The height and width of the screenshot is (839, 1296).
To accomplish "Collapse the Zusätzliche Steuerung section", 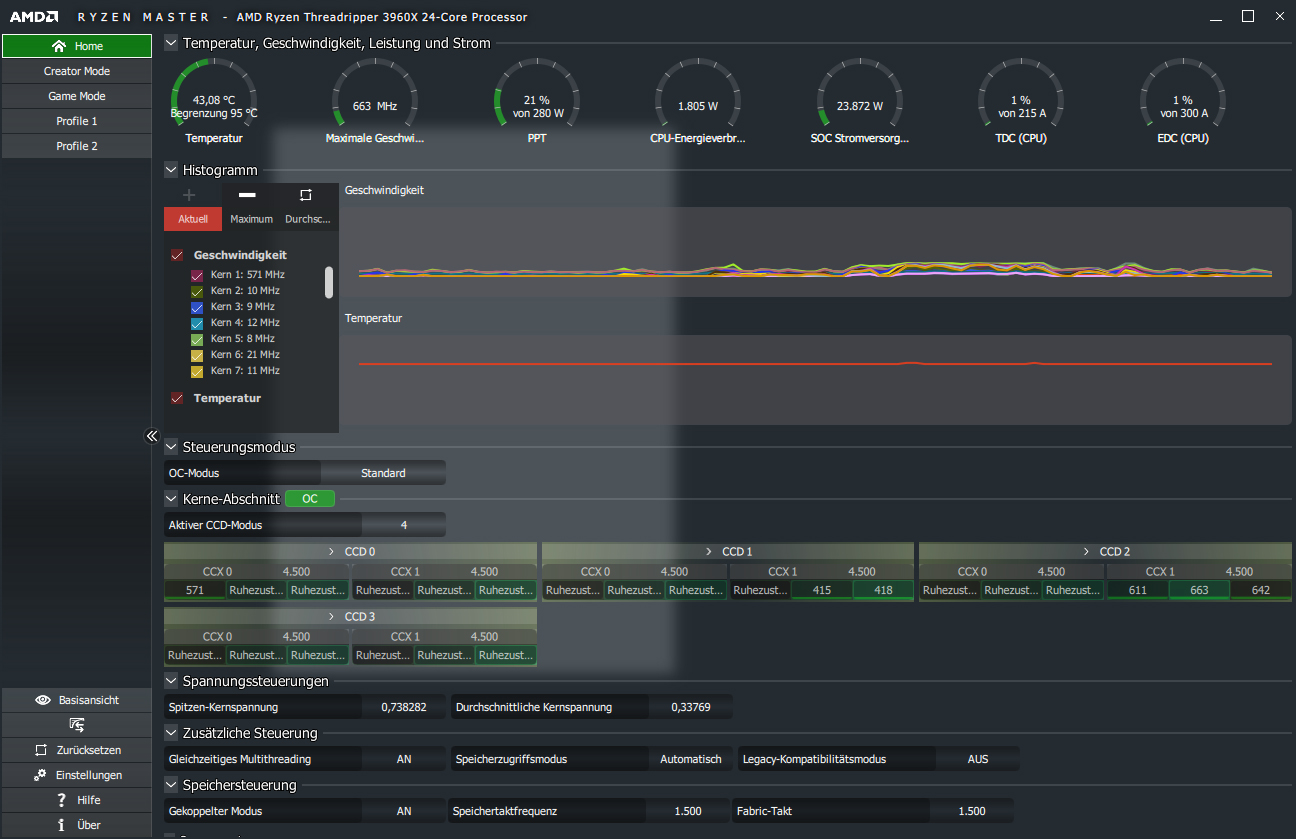I will coord(171,733).
